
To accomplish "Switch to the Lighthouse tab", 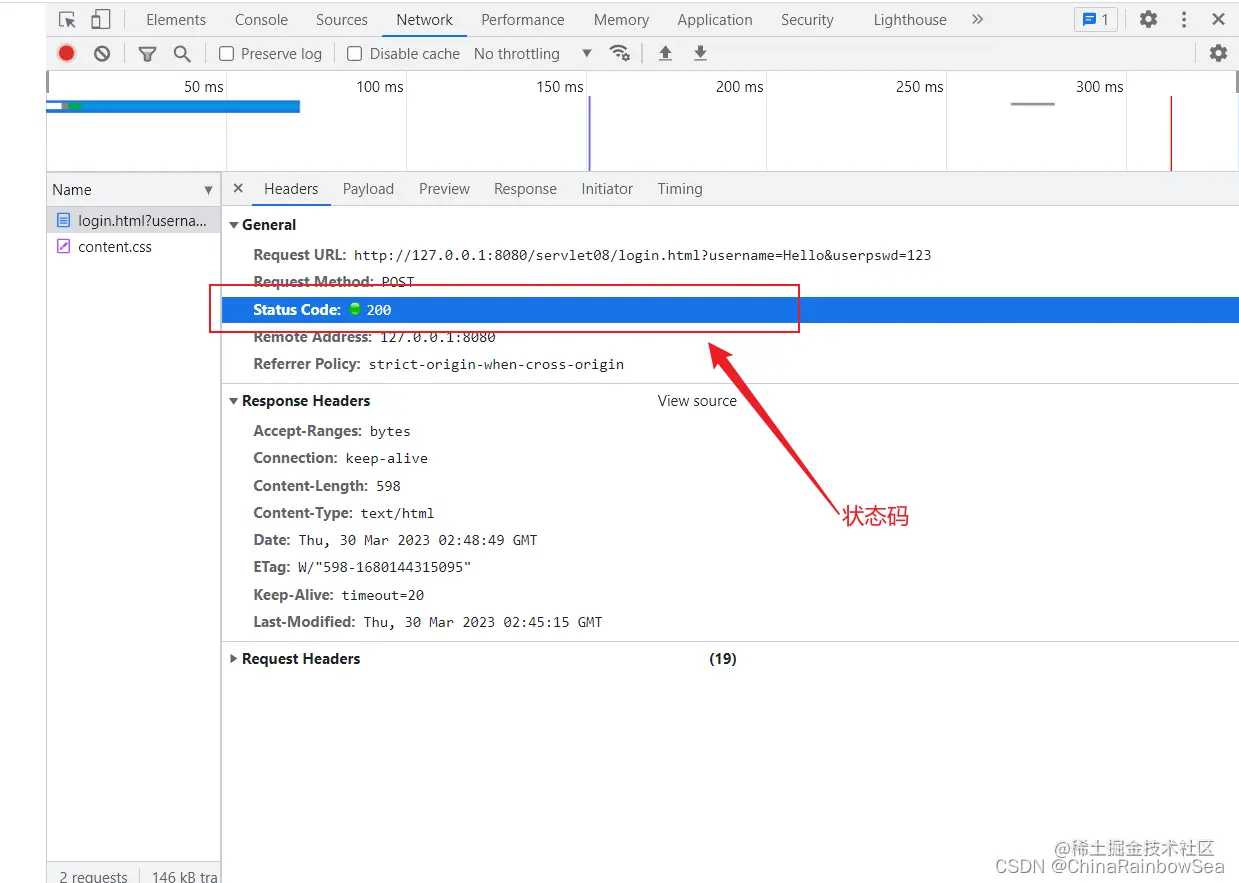I will pyautogui.click(x=910, y=20).
